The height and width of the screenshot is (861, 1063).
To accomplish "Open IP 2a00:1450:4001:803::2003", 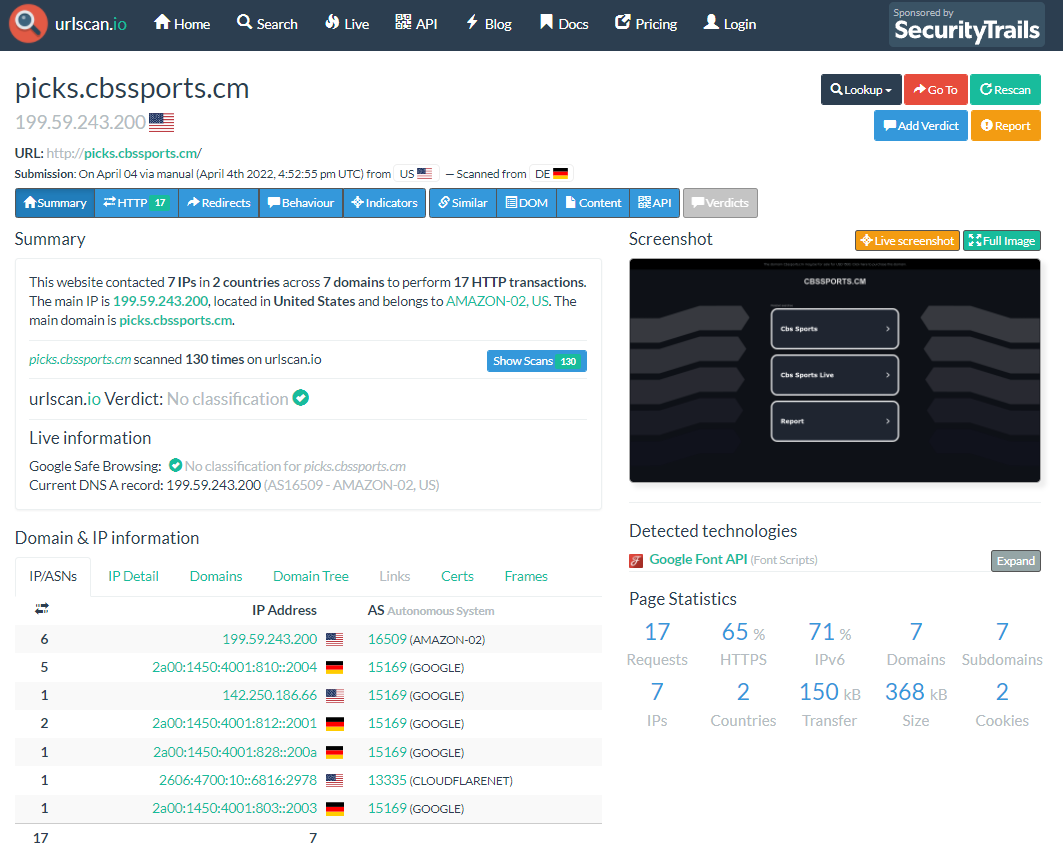I will [235, 808].
